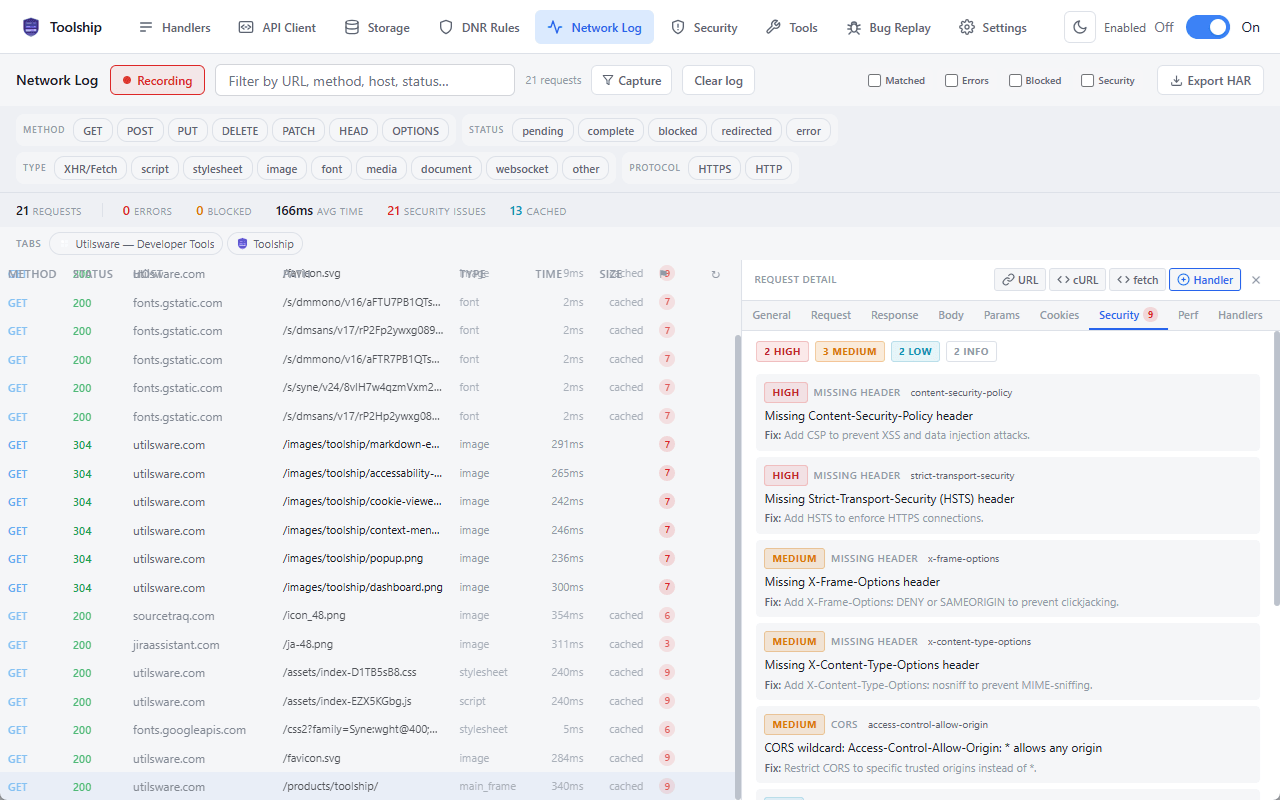
Task: Select the jiraassistant.com /ja-48.png request
Action: (368, 645)
